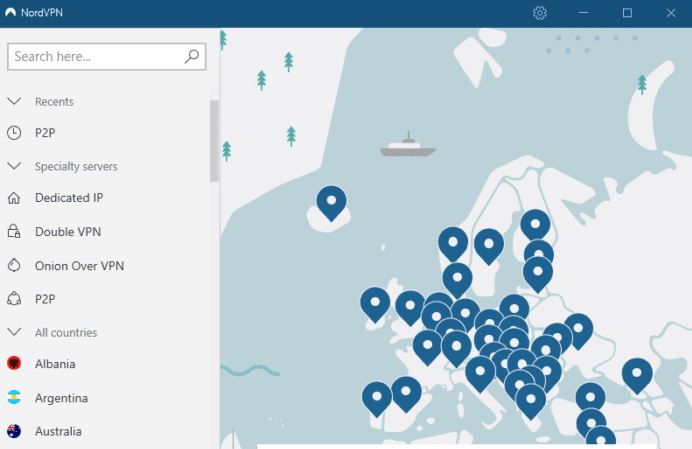Click the Onion Over VPN onion icon
This screenshot has height=449, width=692.
14,265
